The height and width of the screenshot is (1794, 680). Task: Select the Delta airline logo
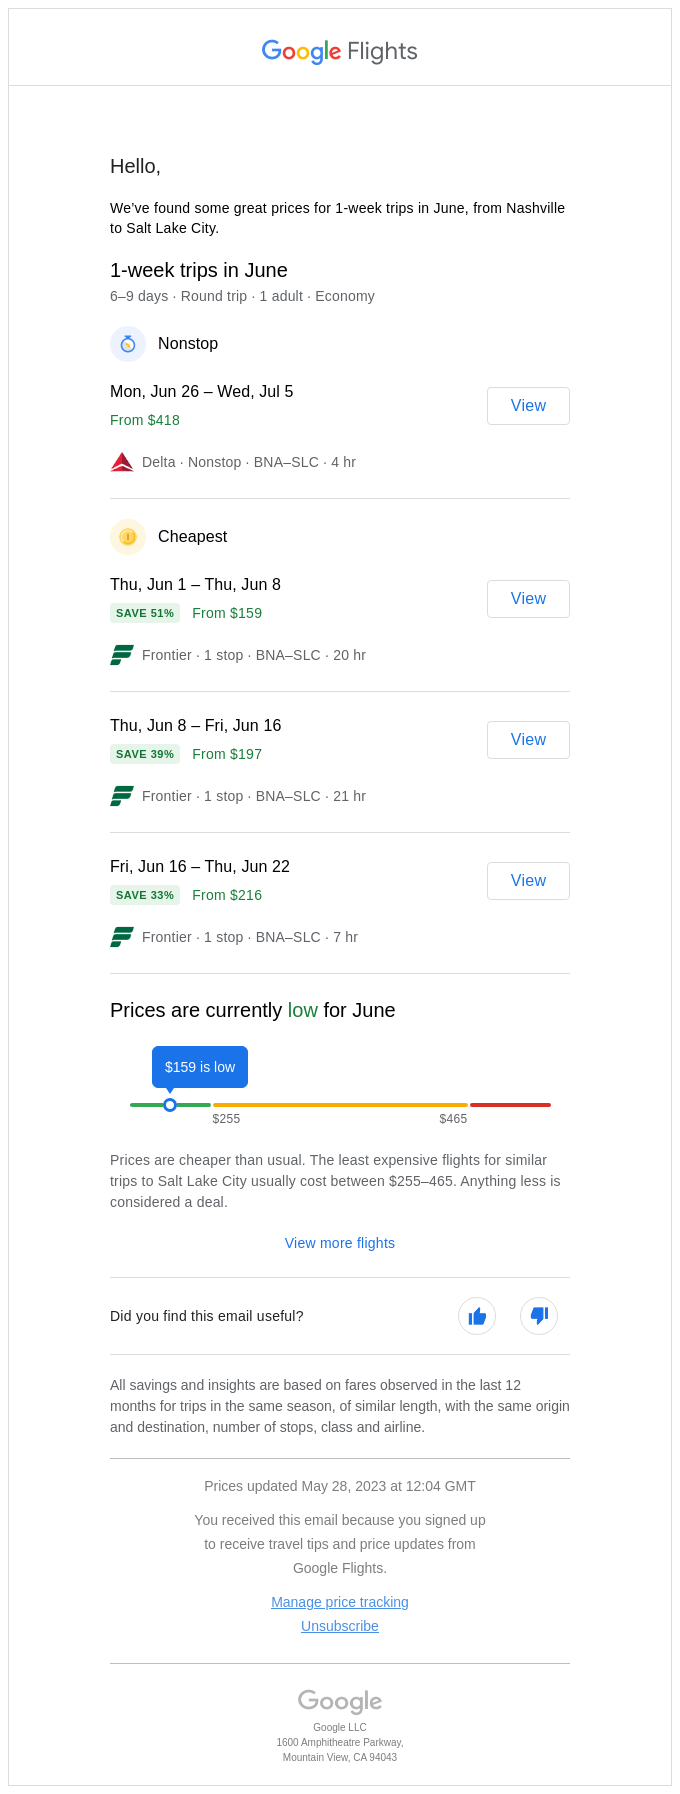[x=121, y=462]
